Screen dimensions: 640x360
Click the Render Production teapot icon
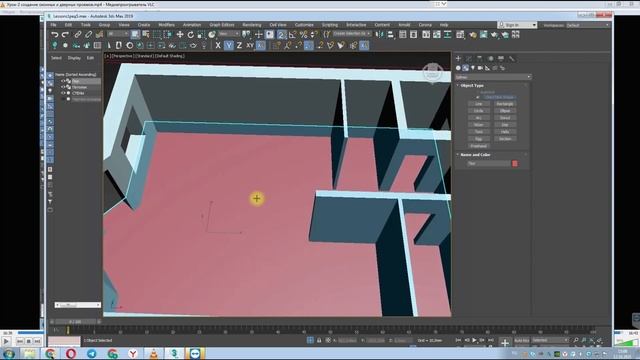pyautogui.click(x=495, y=35)
